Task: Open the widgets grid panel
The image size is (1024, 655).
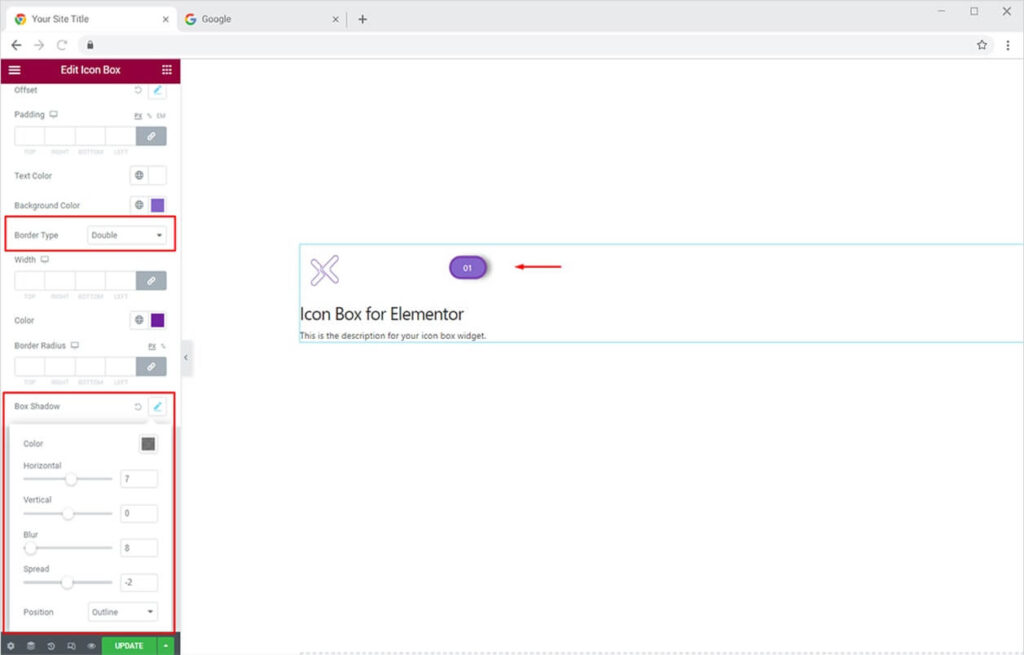Action: click(166, 70)
